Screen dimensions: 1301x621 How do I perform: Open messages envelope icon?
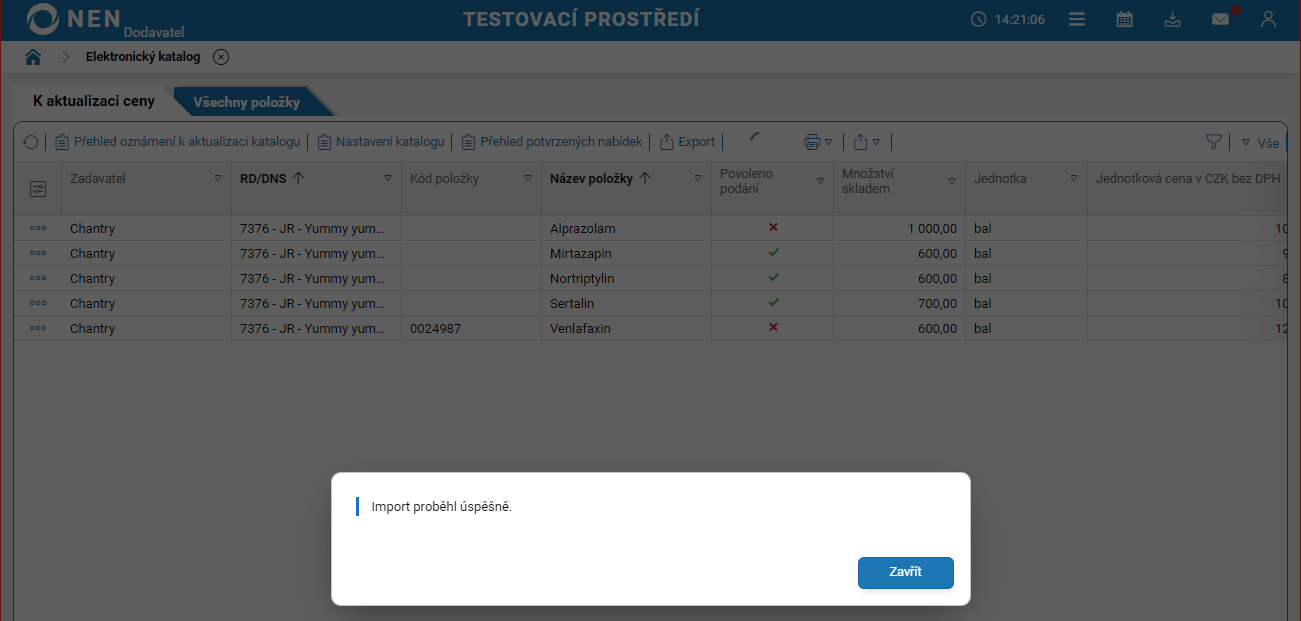point(1220,19)
